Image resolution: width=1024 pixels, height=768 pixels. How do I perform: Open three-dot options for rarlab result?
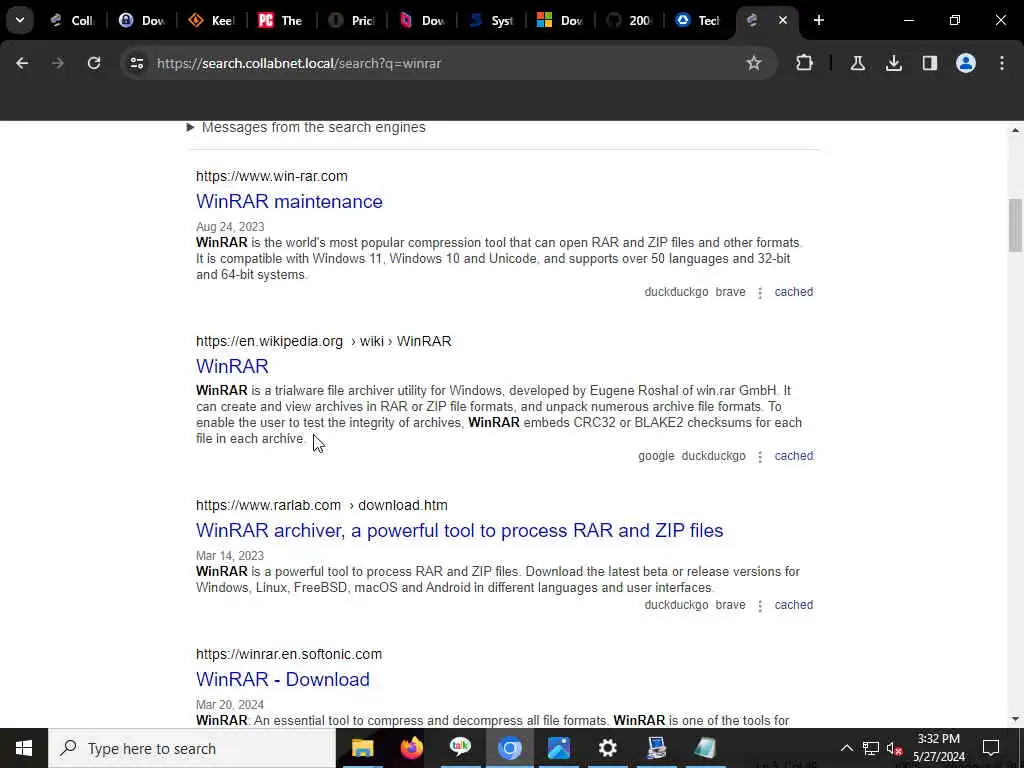pos(760,605)
